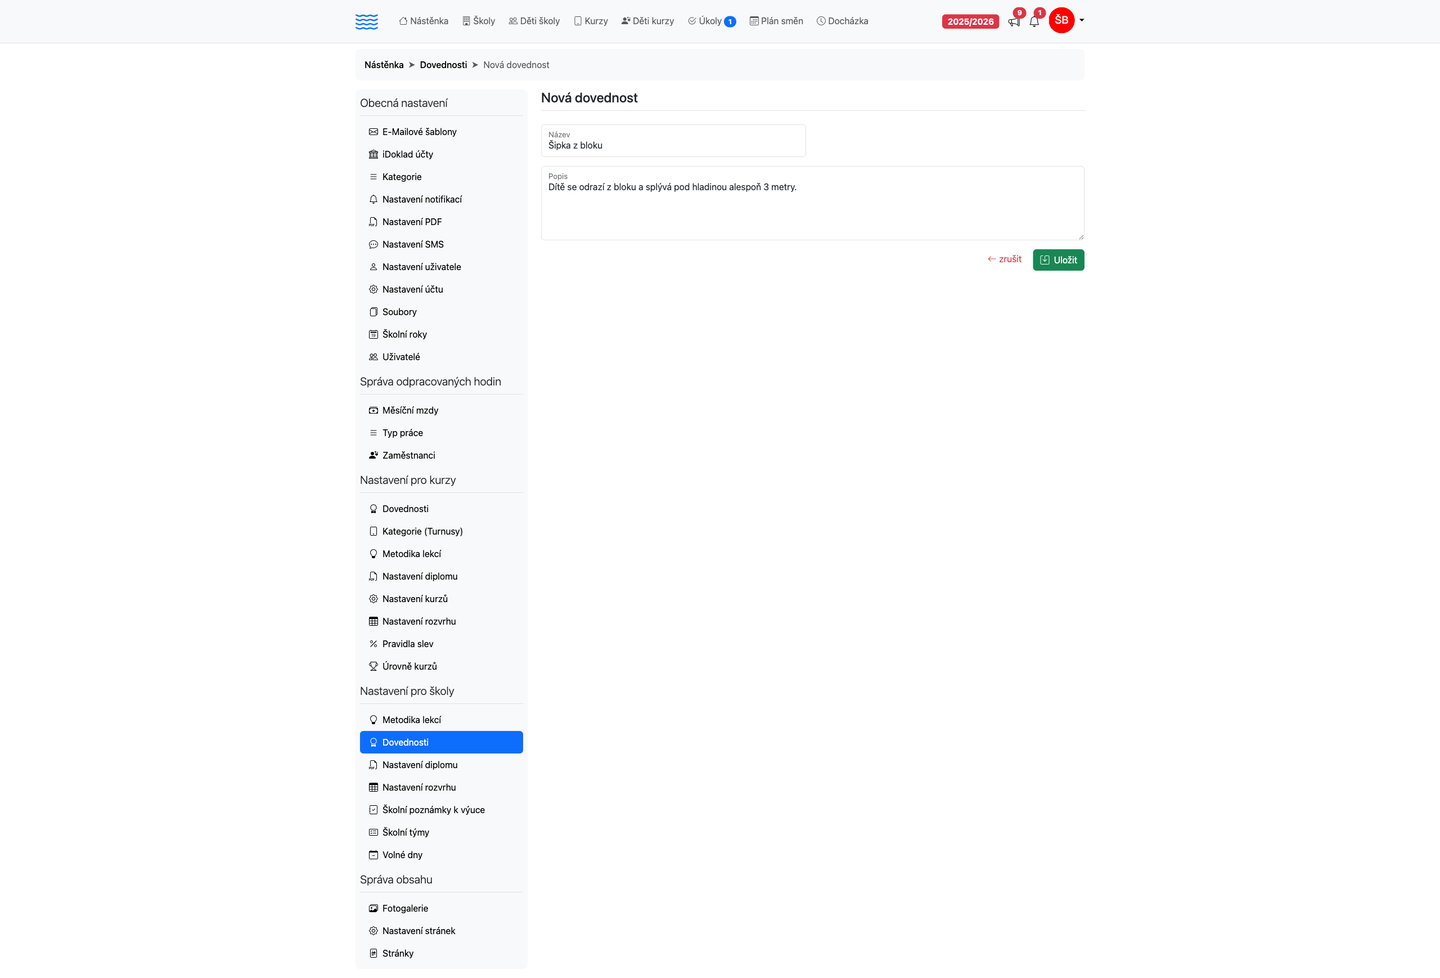This screenshot has width=1440, height=978.
Task: Click the Pravidla slev percent icon
Action: (373, 644)
